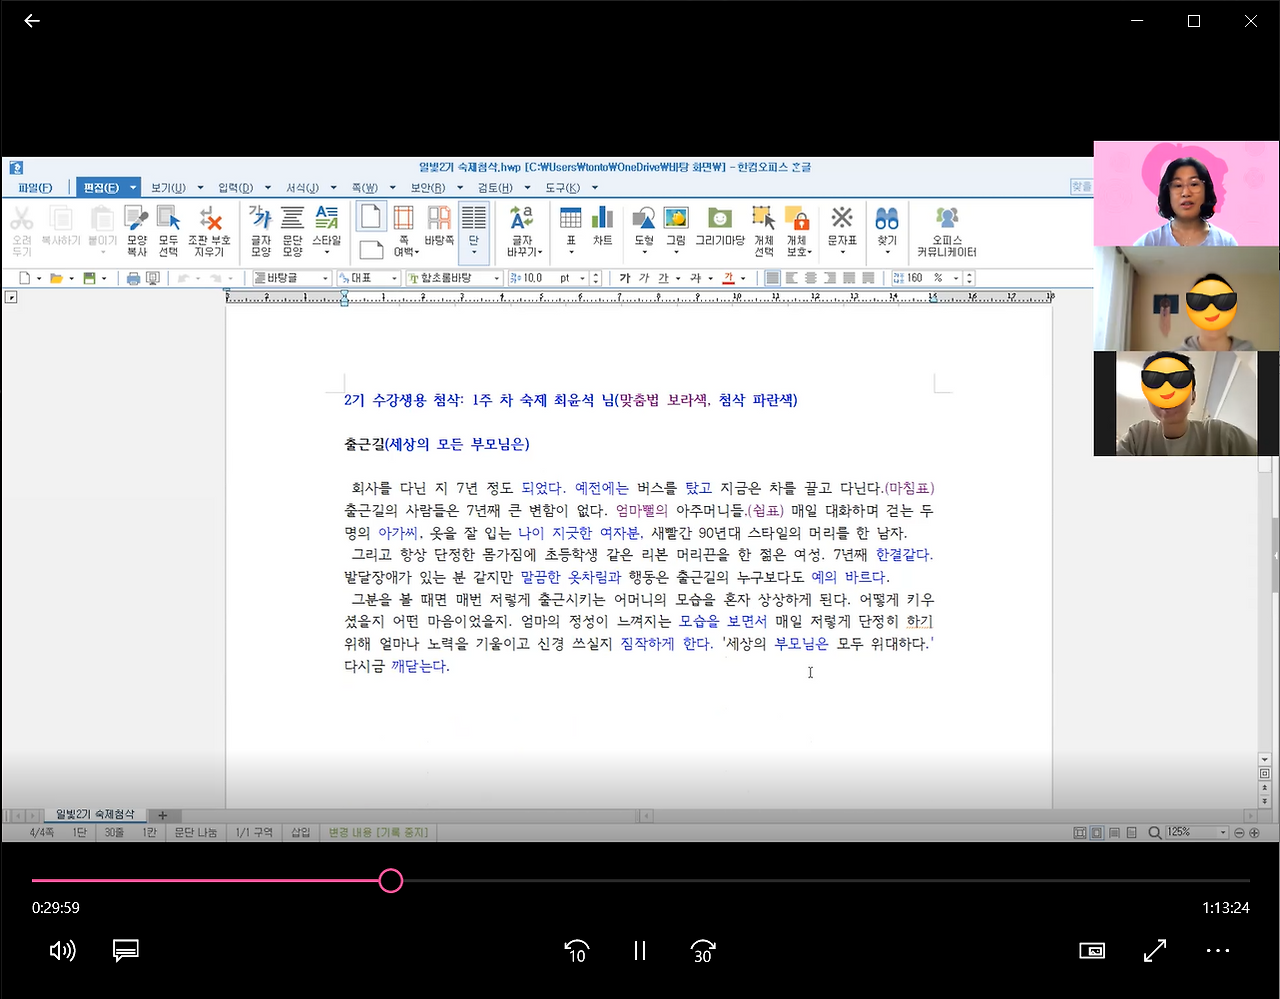1280x999 pixels.
Task: Pause the video playback
Action: pyautogui.click(x=639, y=951)
